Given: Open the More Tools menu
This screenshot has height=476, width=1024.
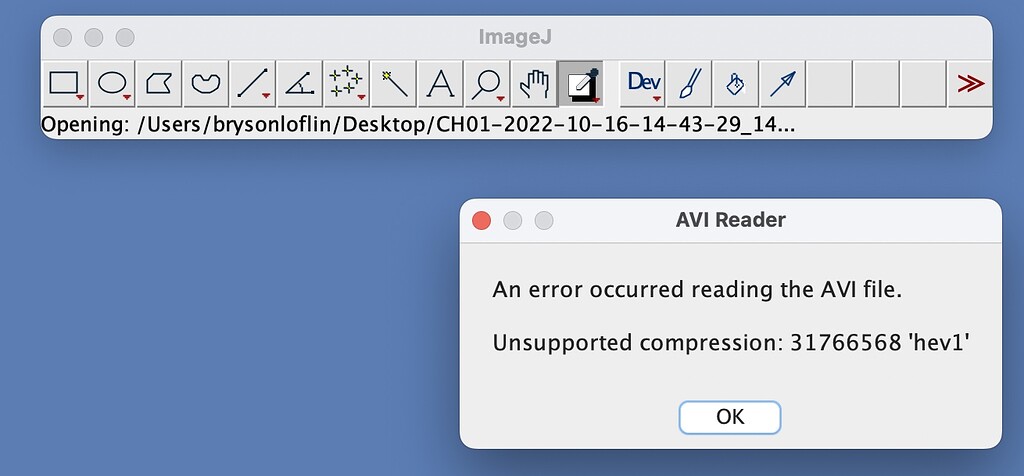Looking at the screenshot, I should (970, 84).
